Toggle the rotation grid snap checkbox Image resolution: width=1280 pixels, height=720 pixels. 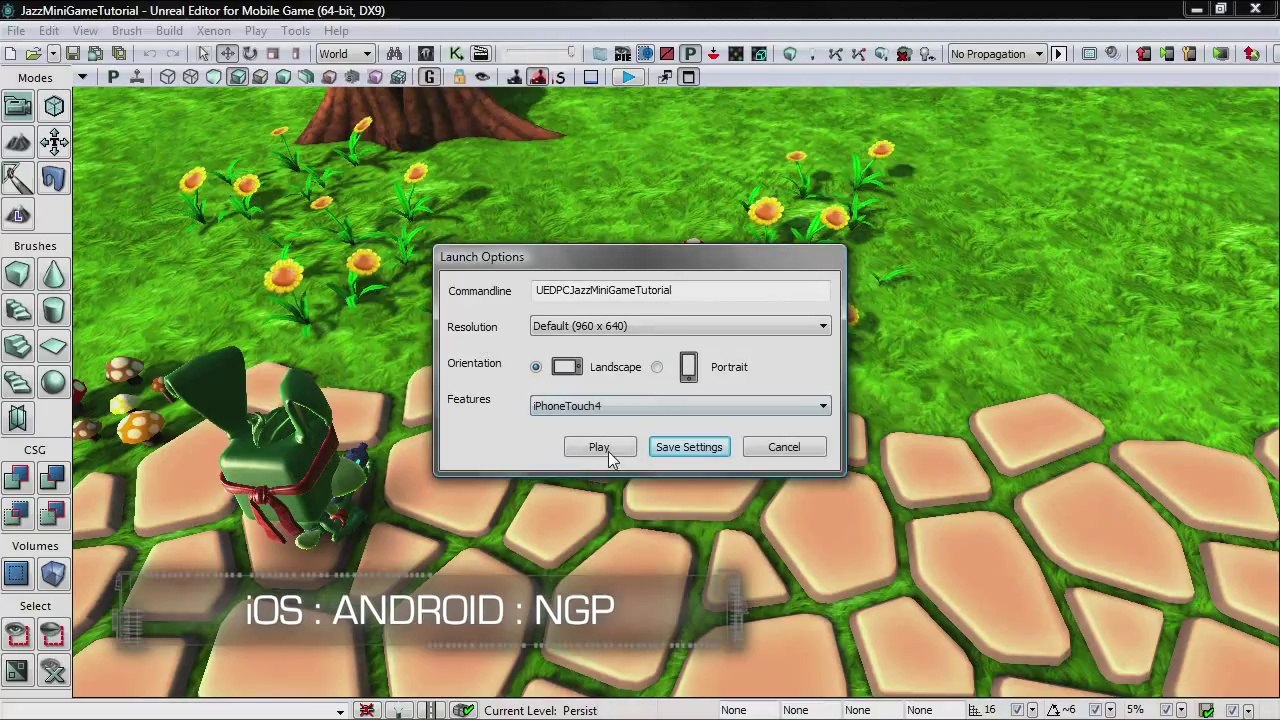[x=1095, y=711]
